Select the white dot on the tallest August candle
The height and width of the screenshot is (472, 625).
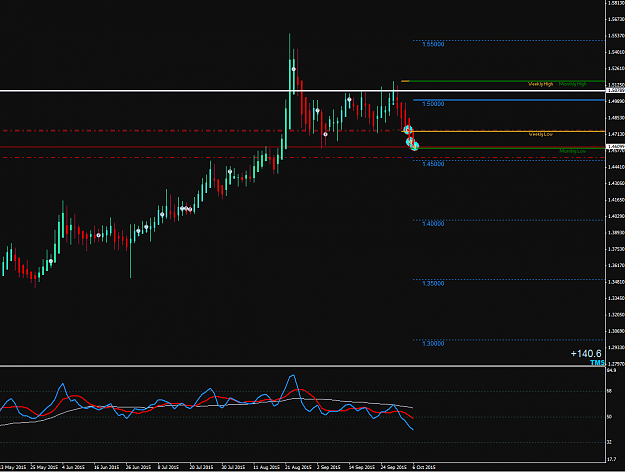click(x=294, y=69)
